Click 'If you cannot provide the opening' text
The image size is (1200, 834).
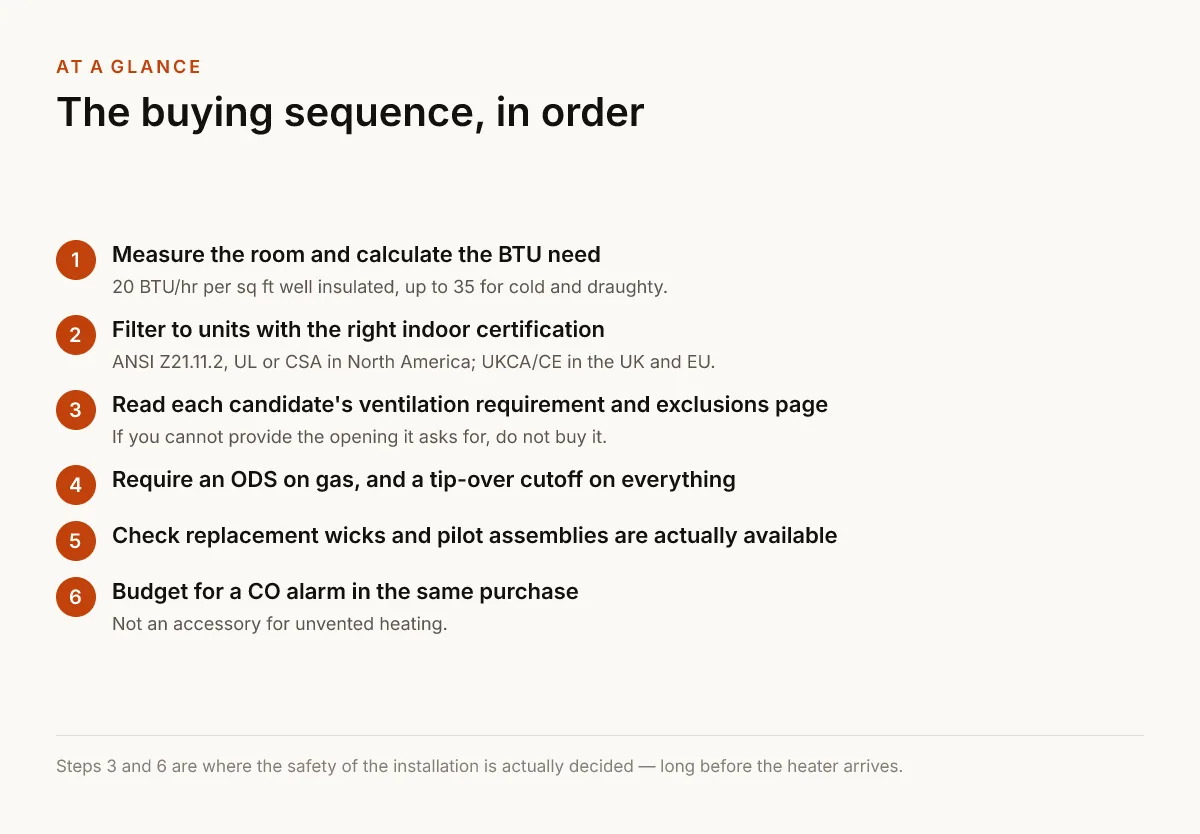click(359, 437)
